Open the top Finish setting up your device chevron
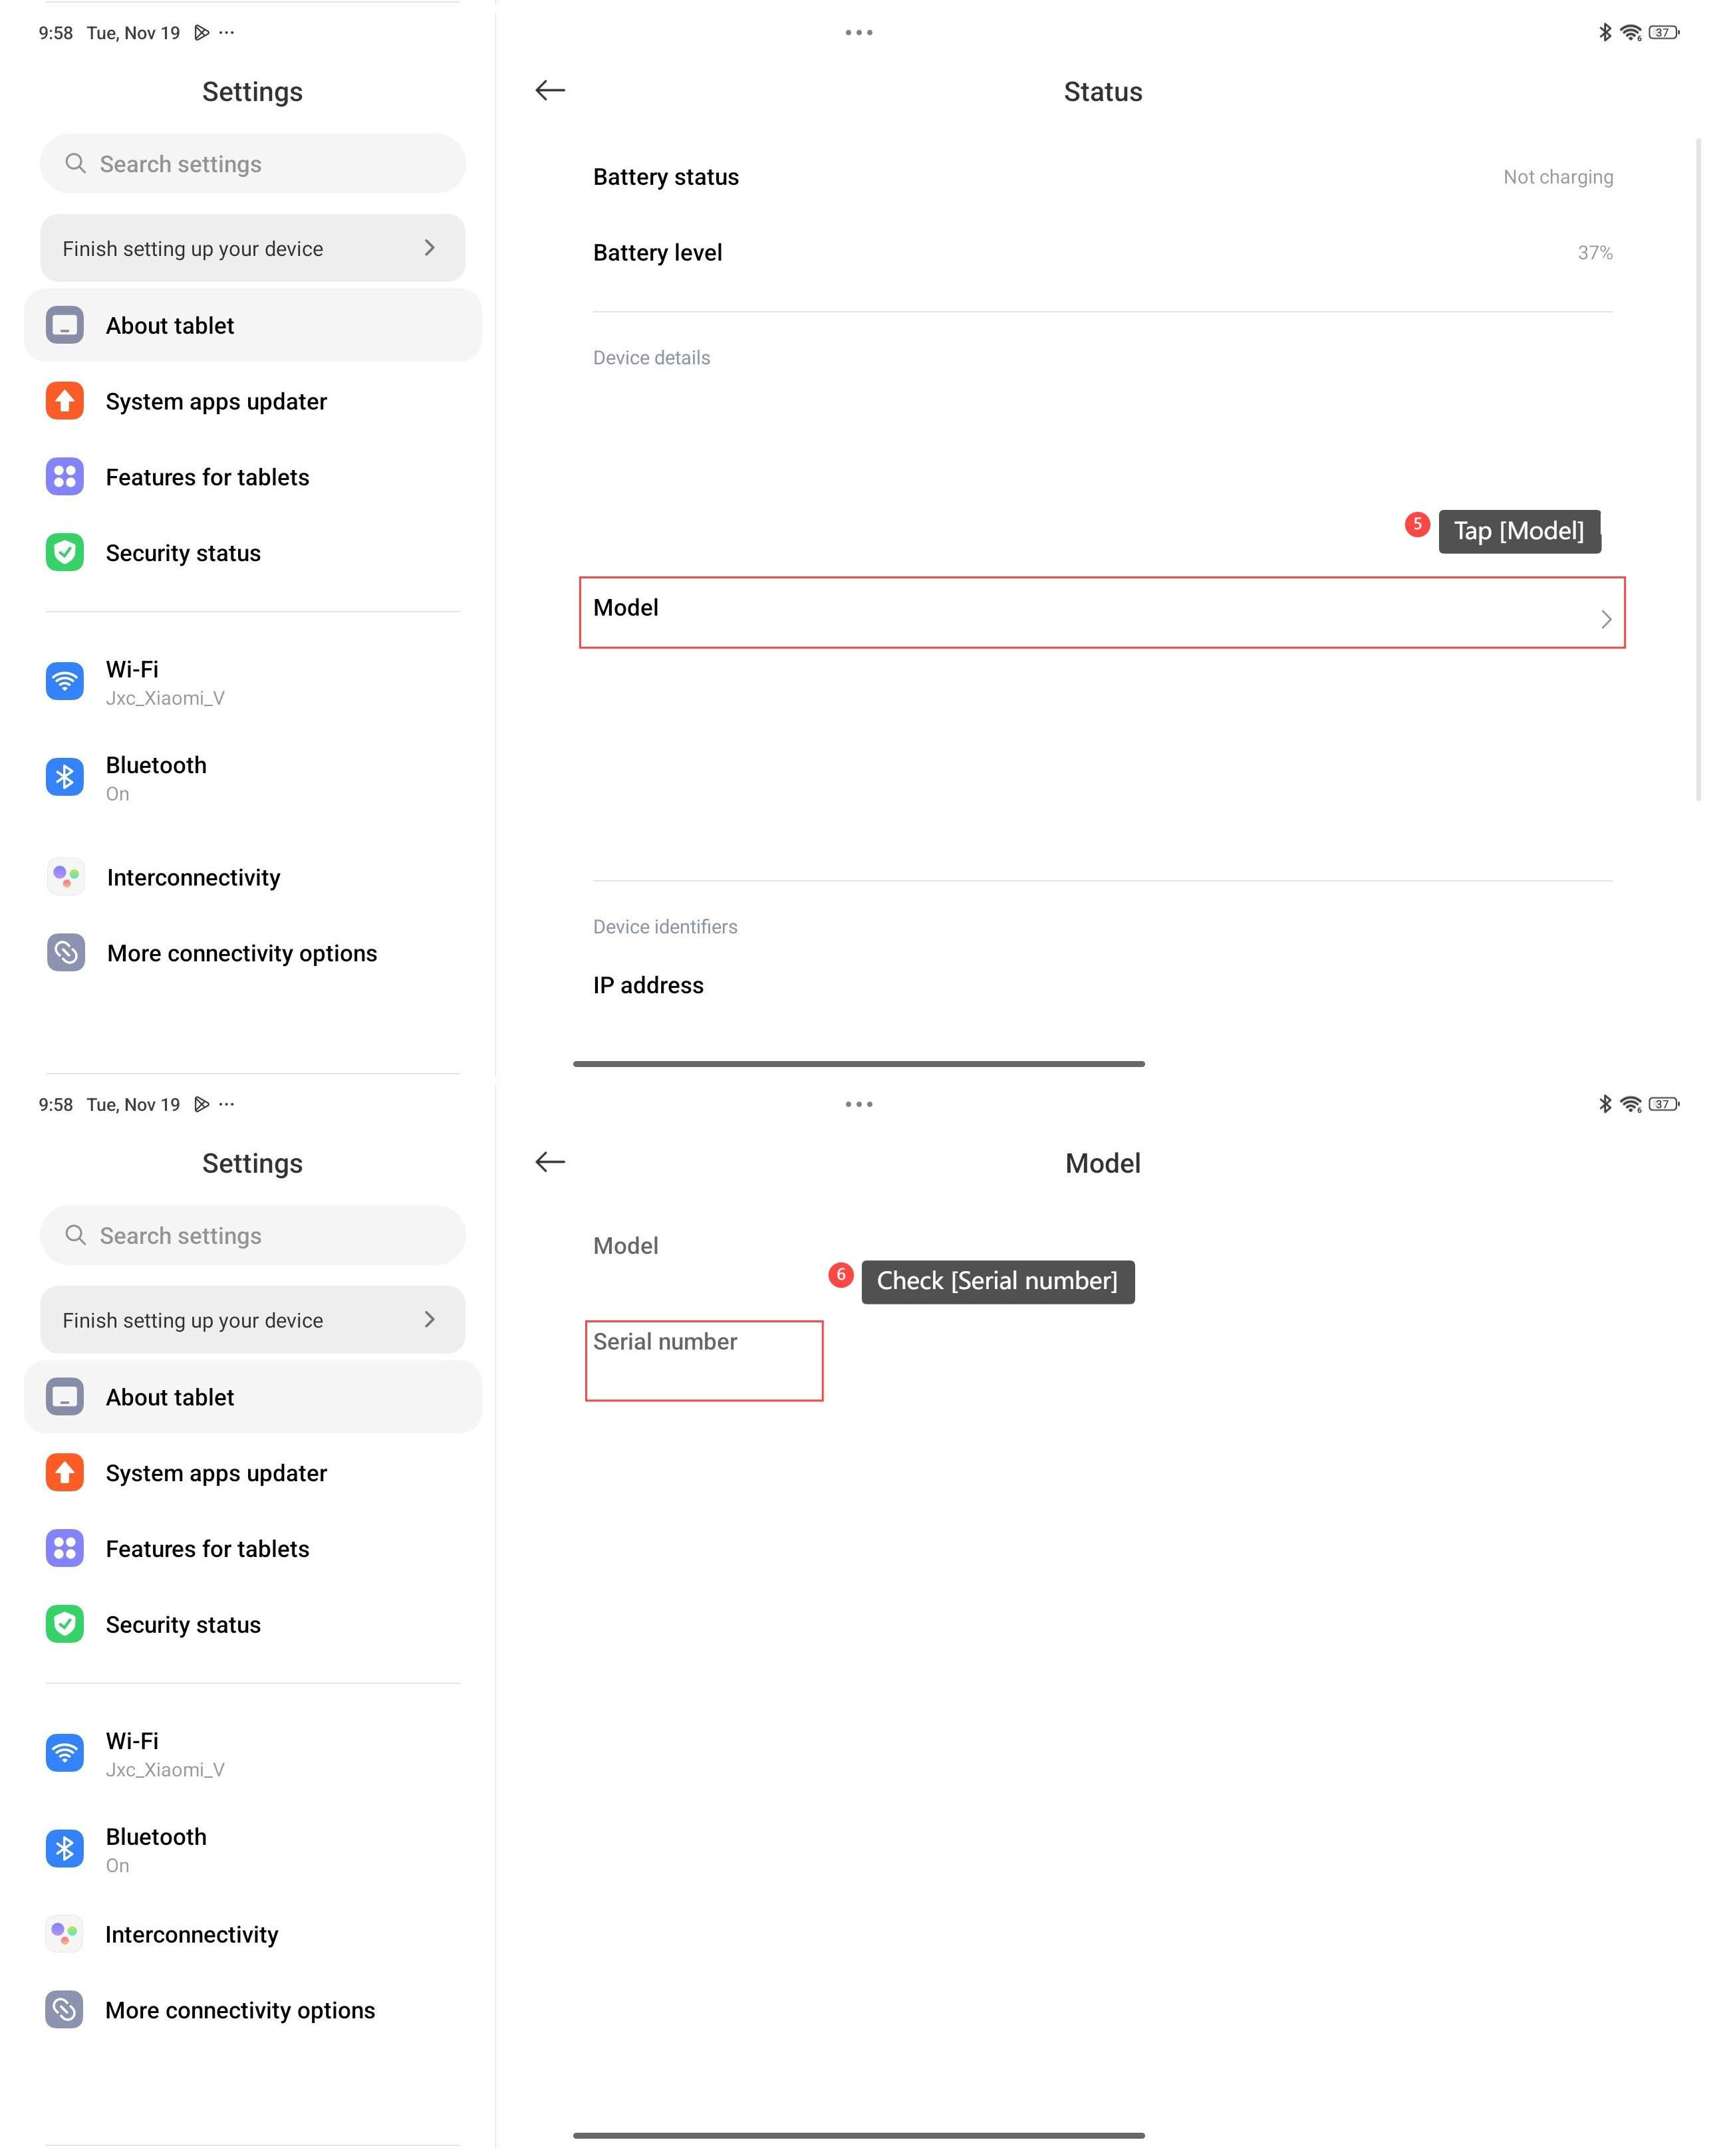This screenshot has height=2156, width=1723. pyautogui.click(x=430, y=248)
